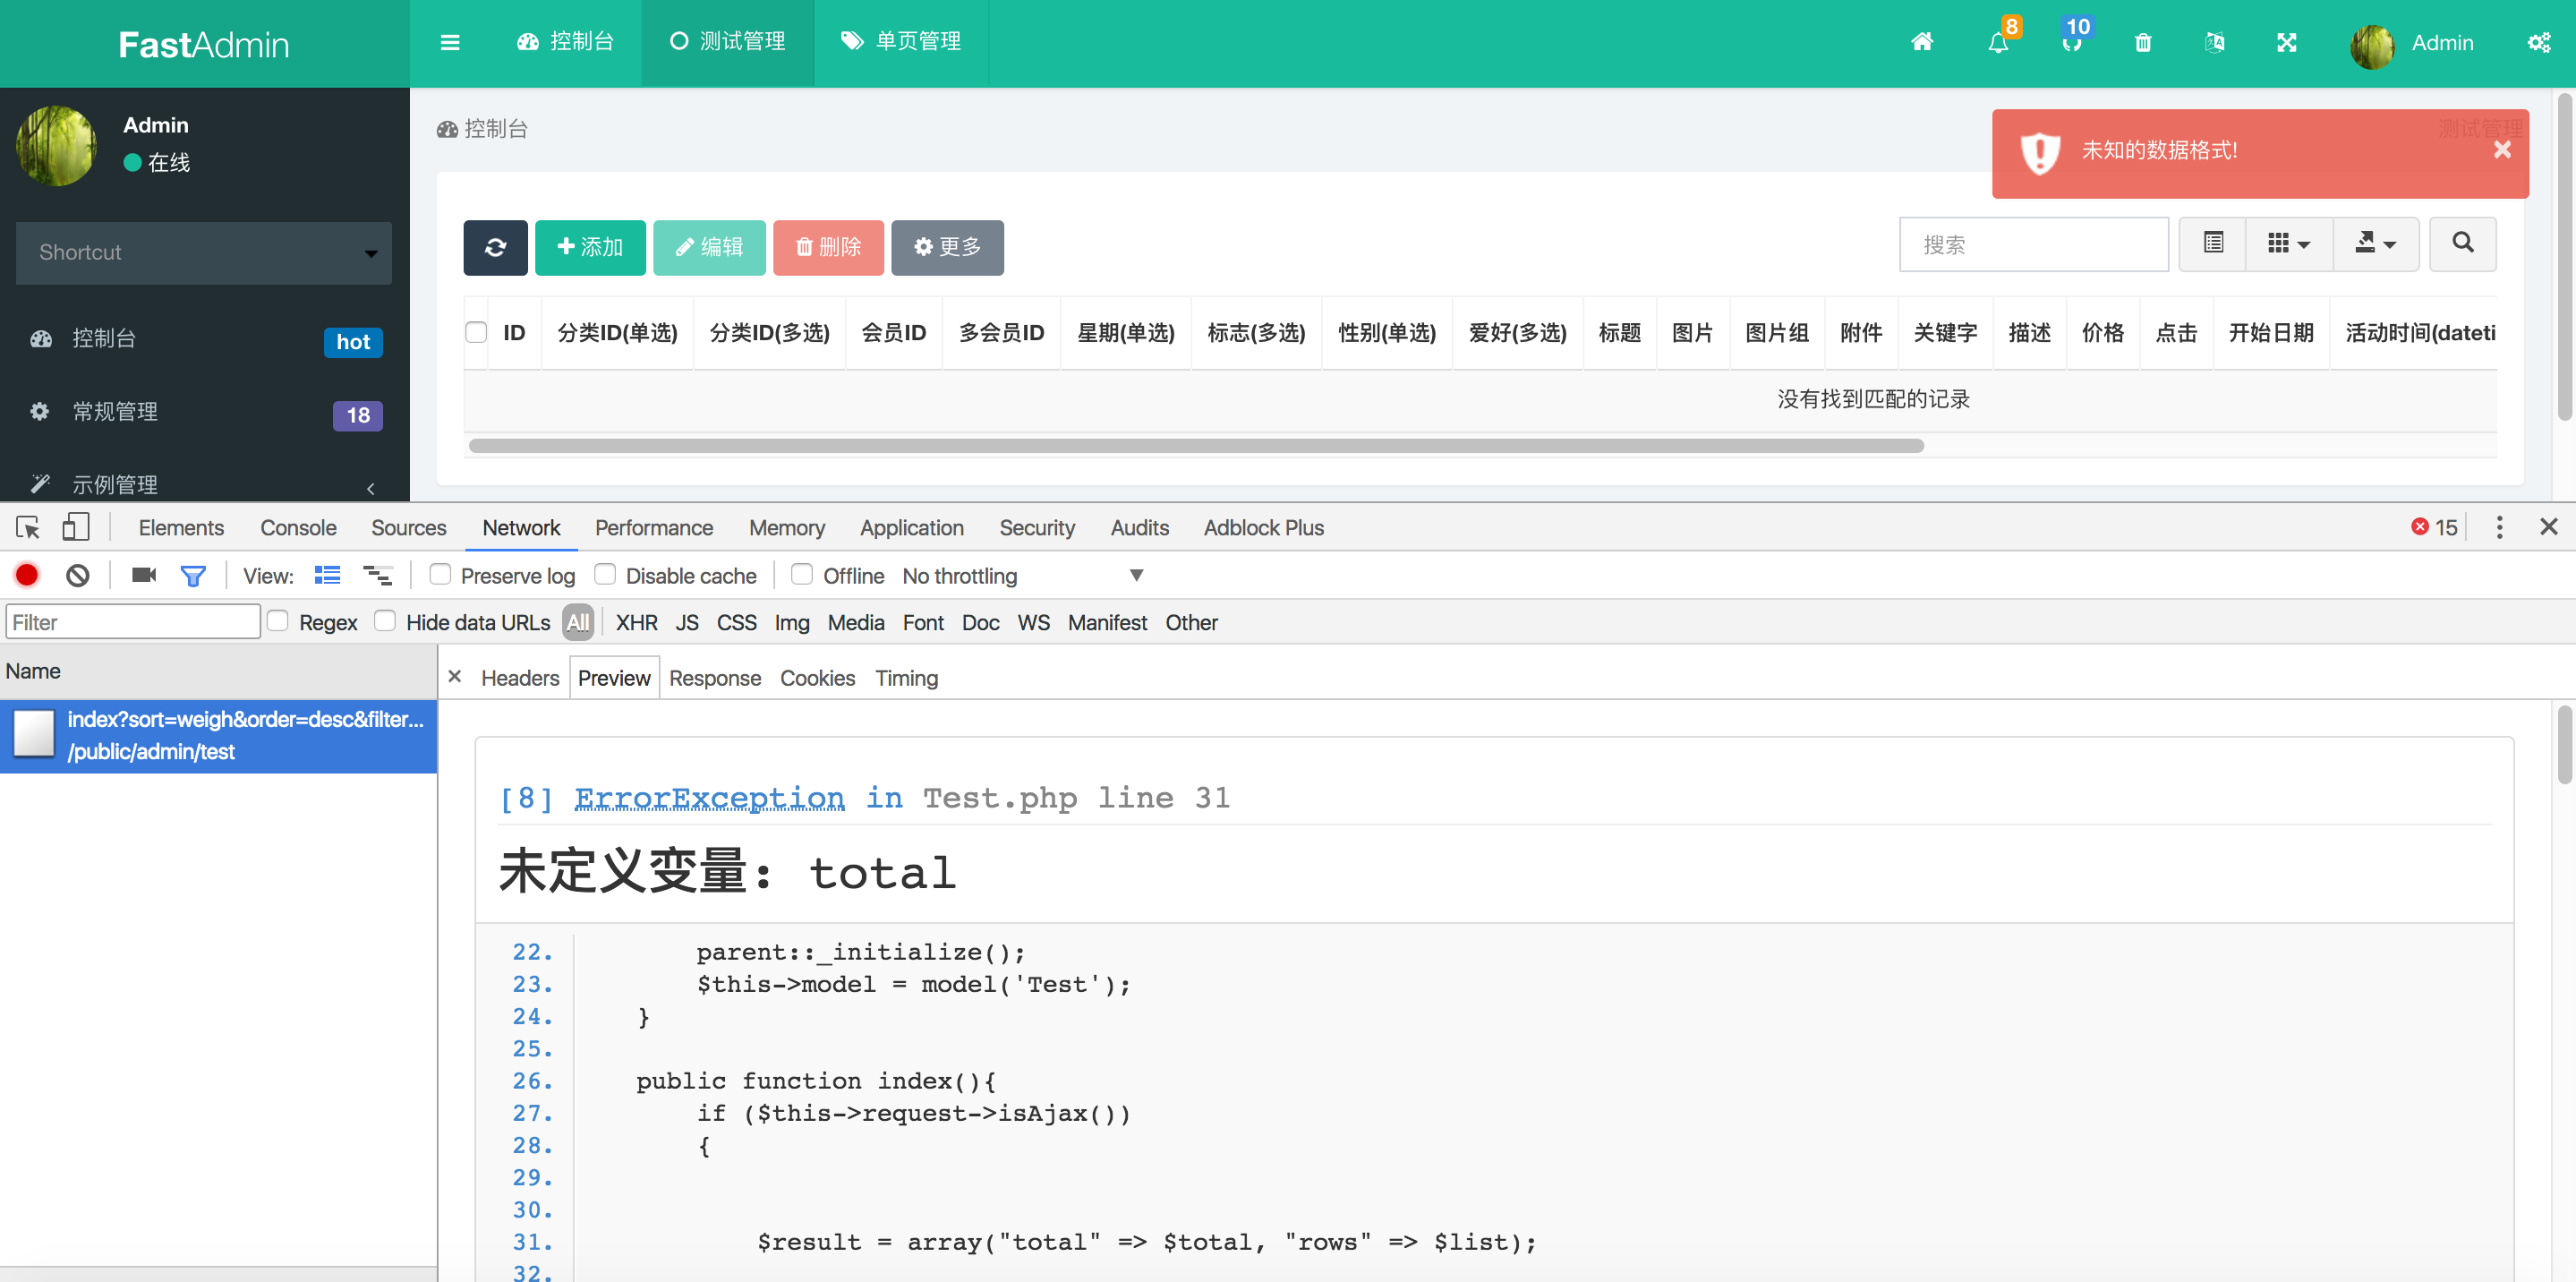The height and width of the screenshot is (1282, 2576).
Task: Toggle fullscreen mode via the header icon
Action: tap(2288, 43)
